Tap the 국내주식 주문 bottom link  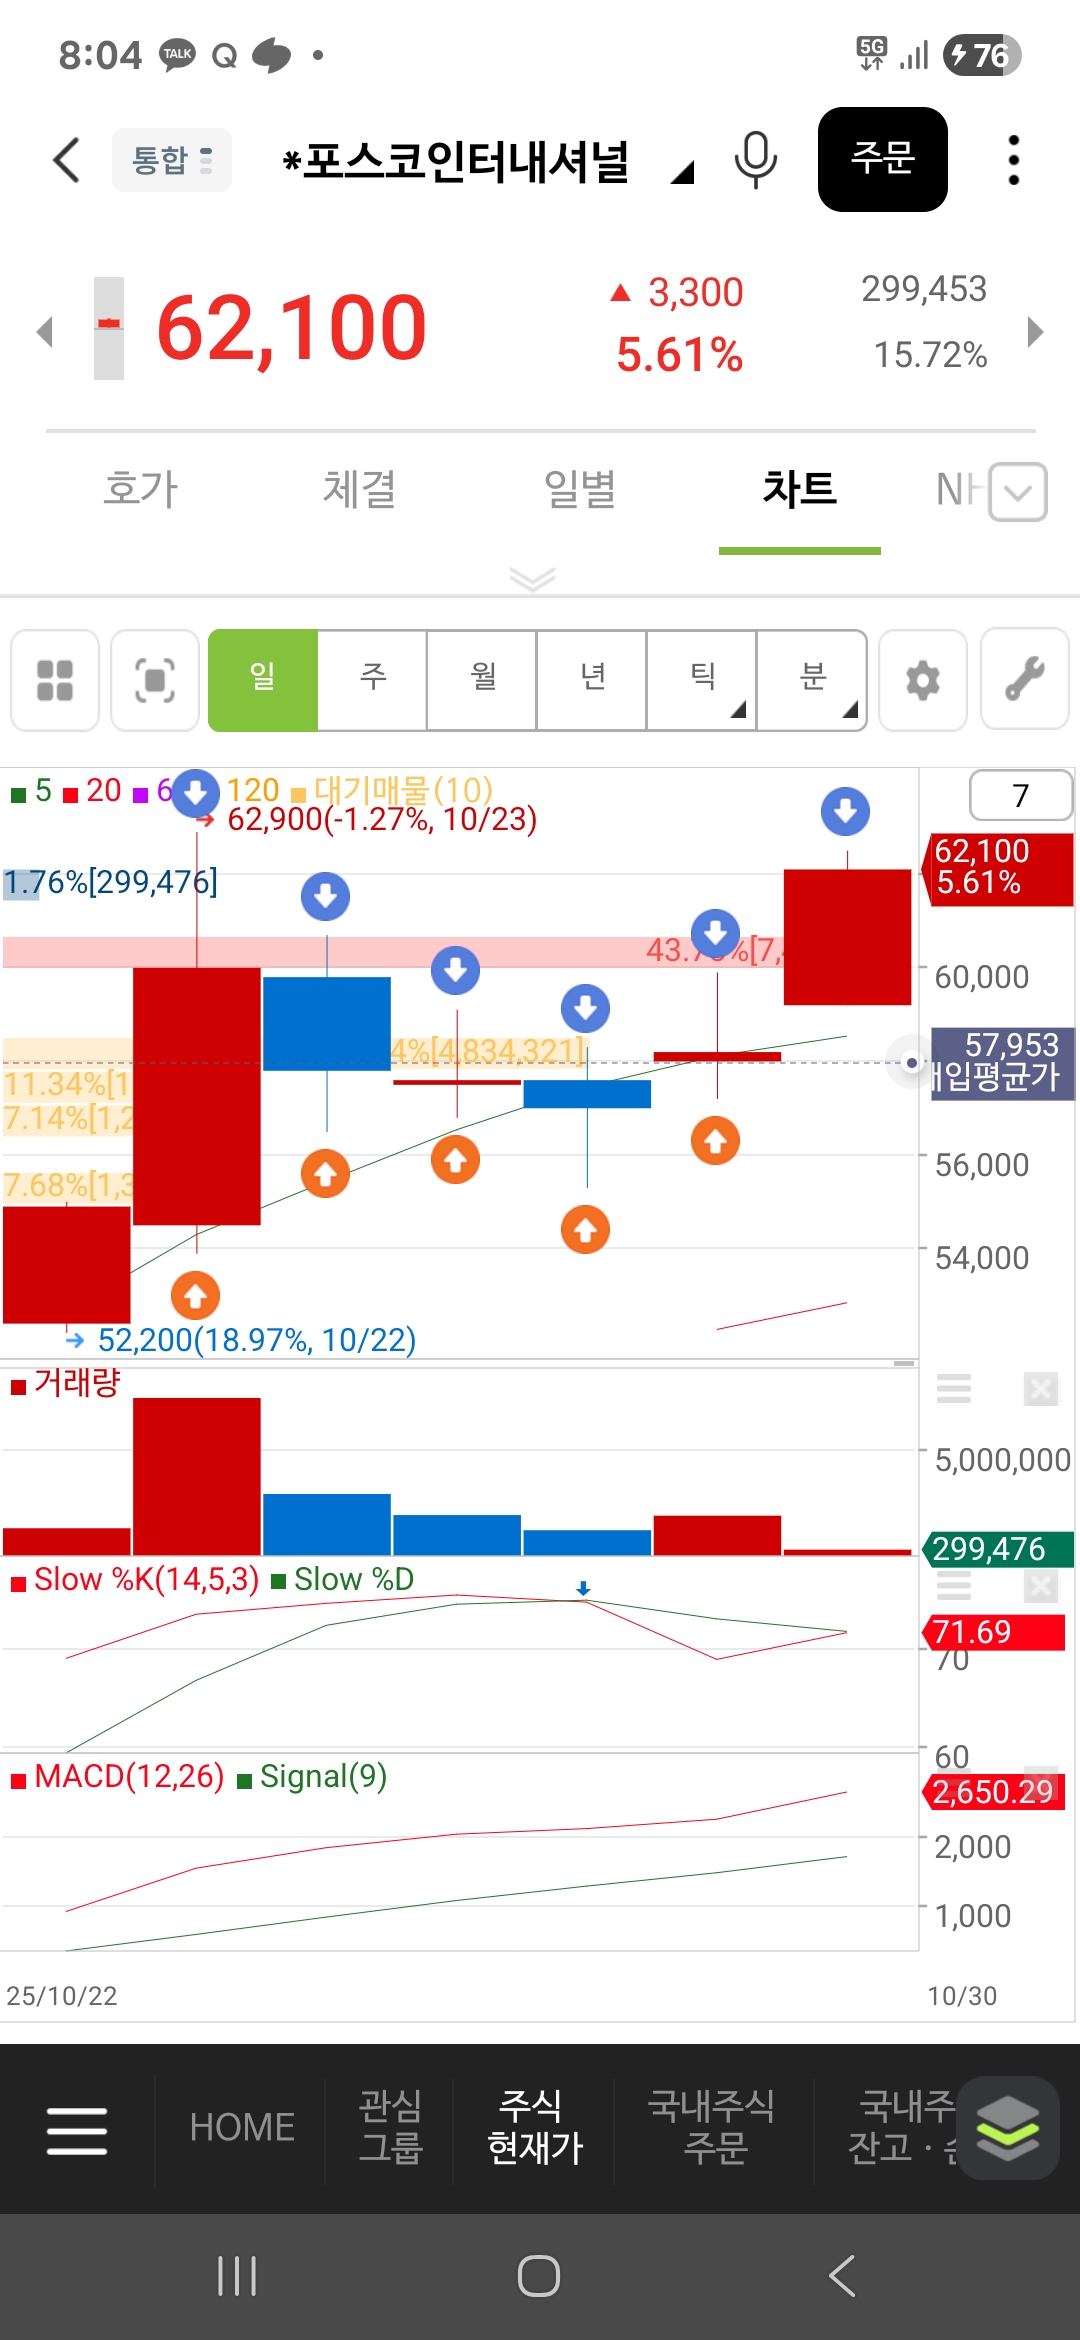[712, 2127]
